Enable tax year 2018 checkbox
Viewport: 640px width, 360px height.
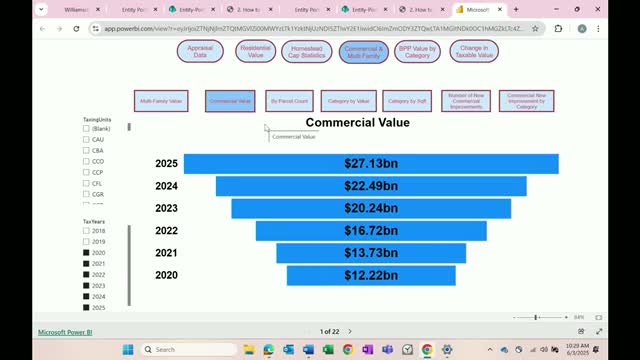pyautogui.click(x=86, y=231)
